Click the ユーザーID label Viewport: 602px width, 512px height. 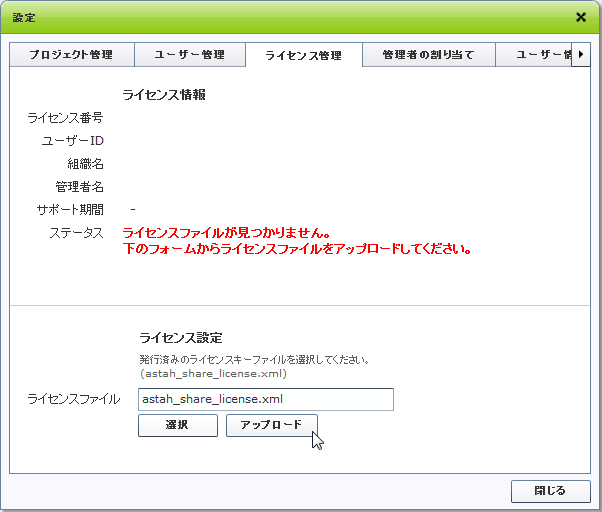[73, 141]
